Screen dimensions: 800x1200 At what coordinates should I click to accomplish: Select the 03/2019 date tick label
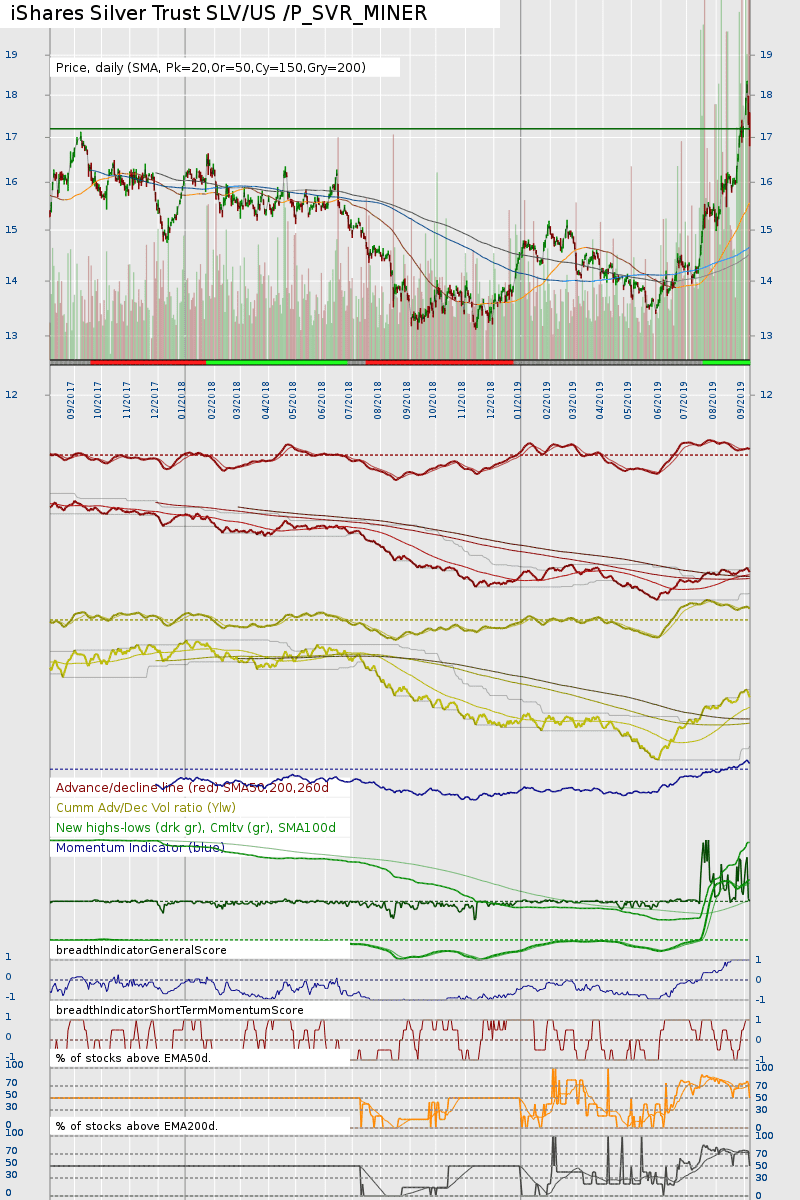point(573,399)
